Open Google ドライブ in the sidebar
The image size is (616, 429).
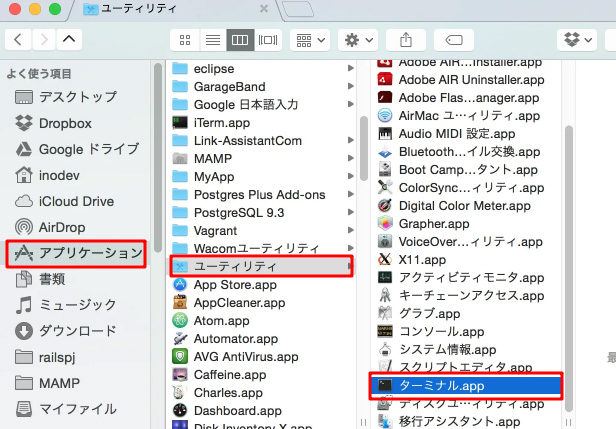click(77, 149)
